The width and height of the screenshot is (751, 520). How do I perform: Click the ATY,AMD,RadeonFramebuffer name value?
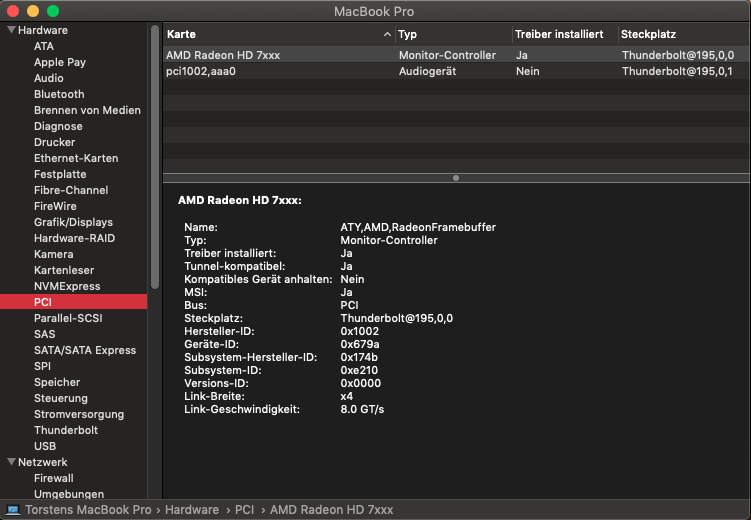[418, 227]
